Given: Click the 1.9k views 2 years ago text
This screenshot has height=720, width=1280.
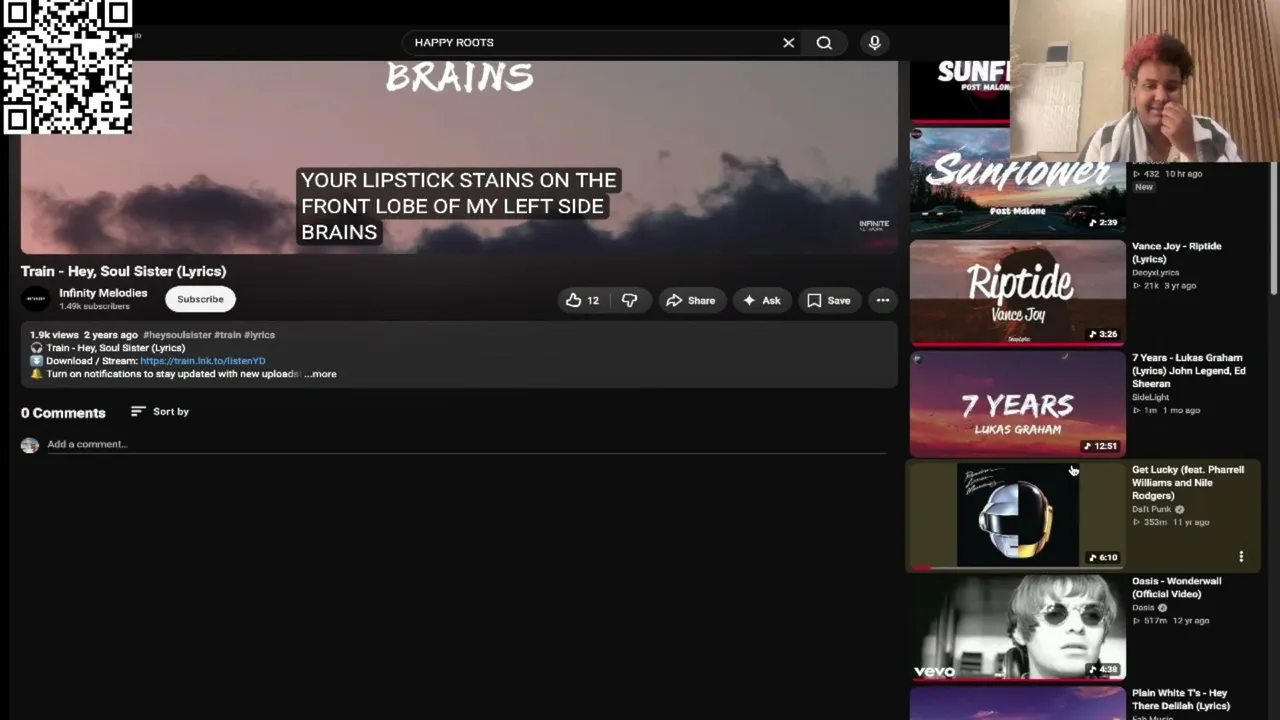Looking at the screenshot, I should (x=84, y=335).
